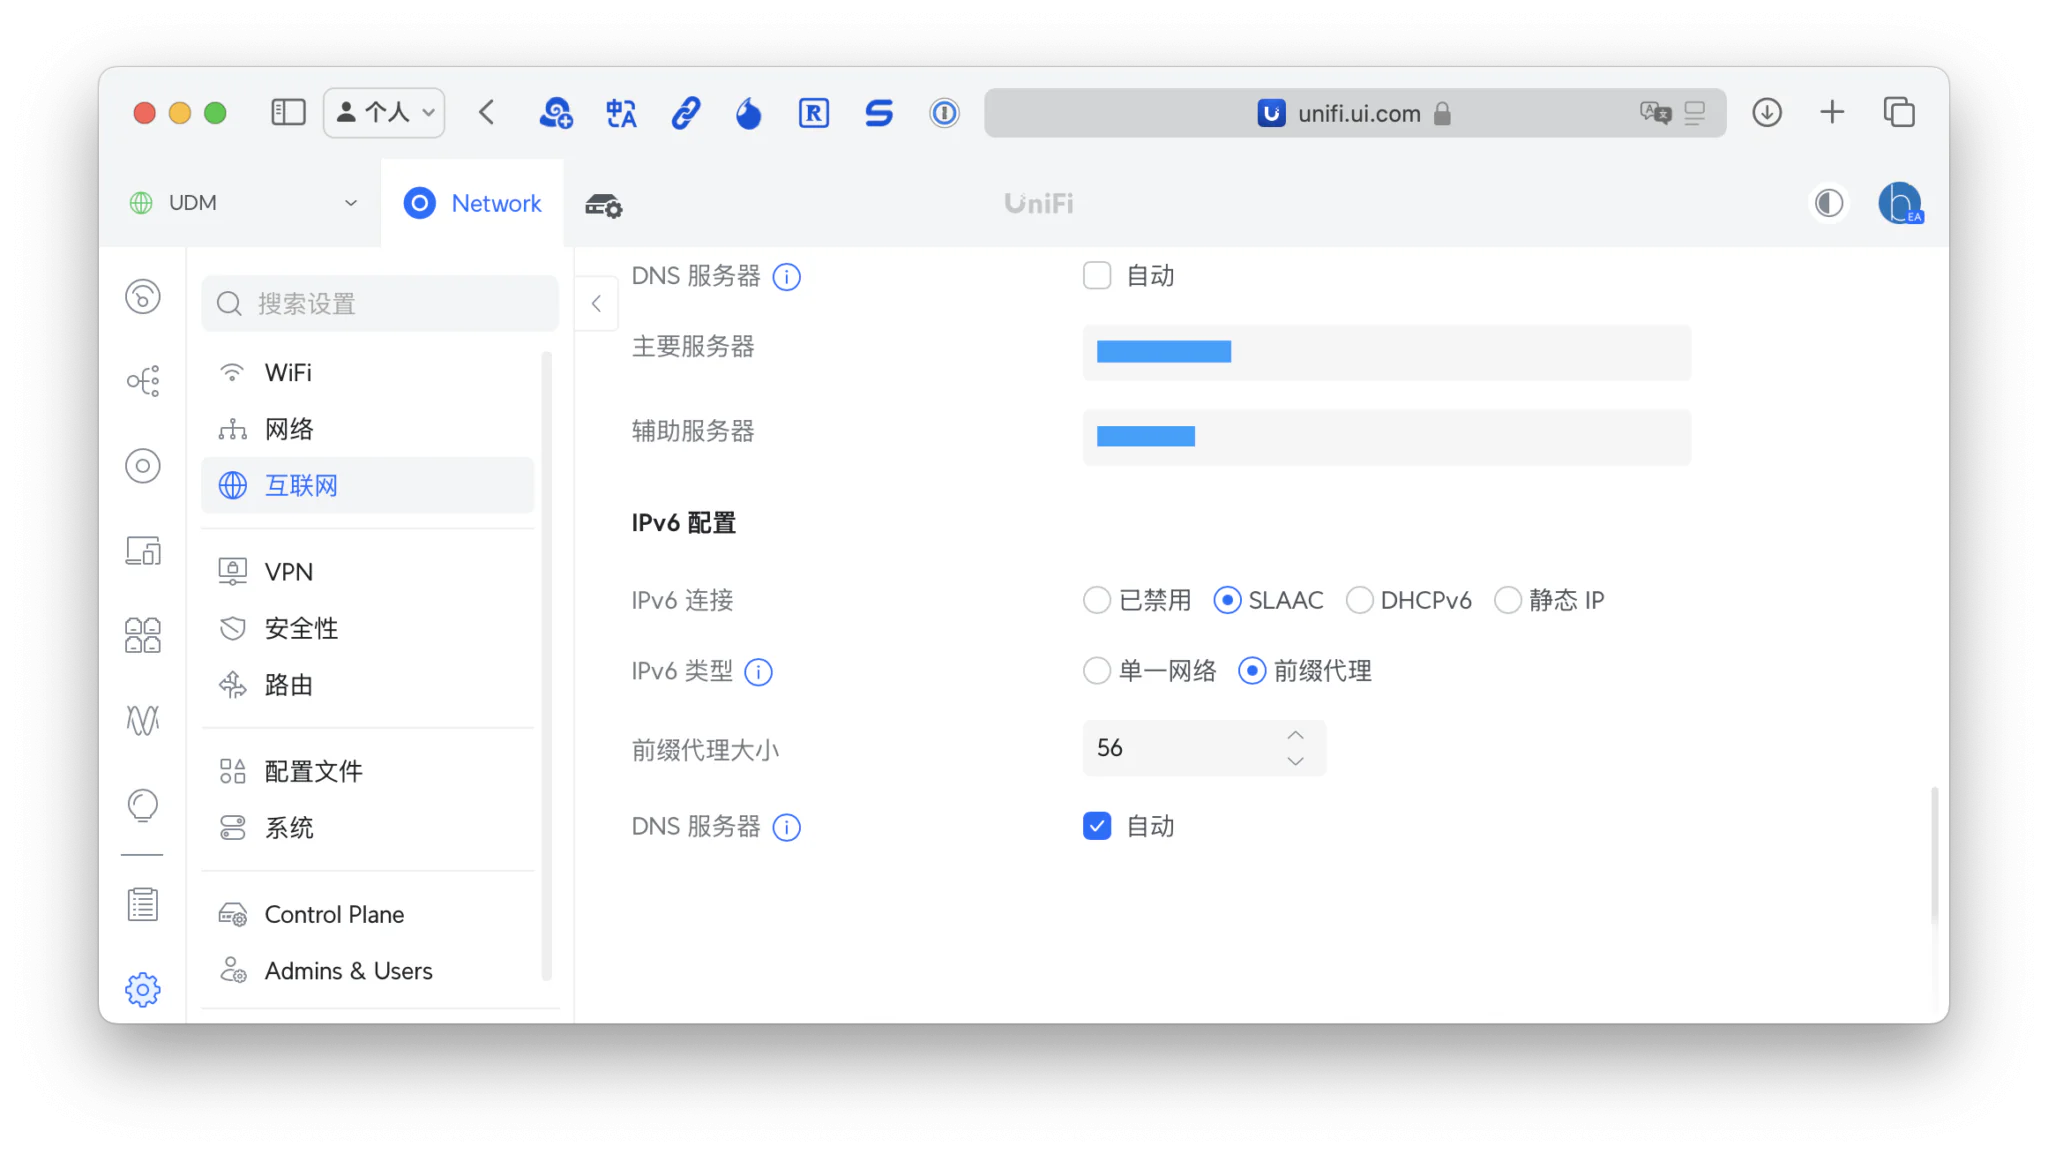Select the DHCPv6 radio option

coord(1359,600)
